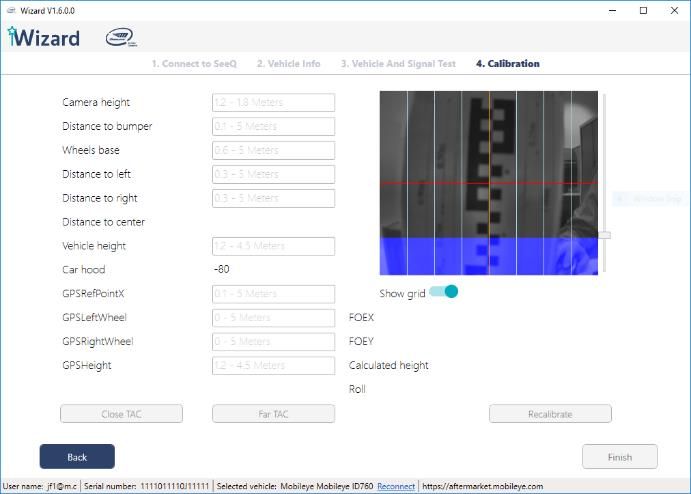Click the Recalibrate button
This screenshot has height=494, width=691.
coord(550,414)
